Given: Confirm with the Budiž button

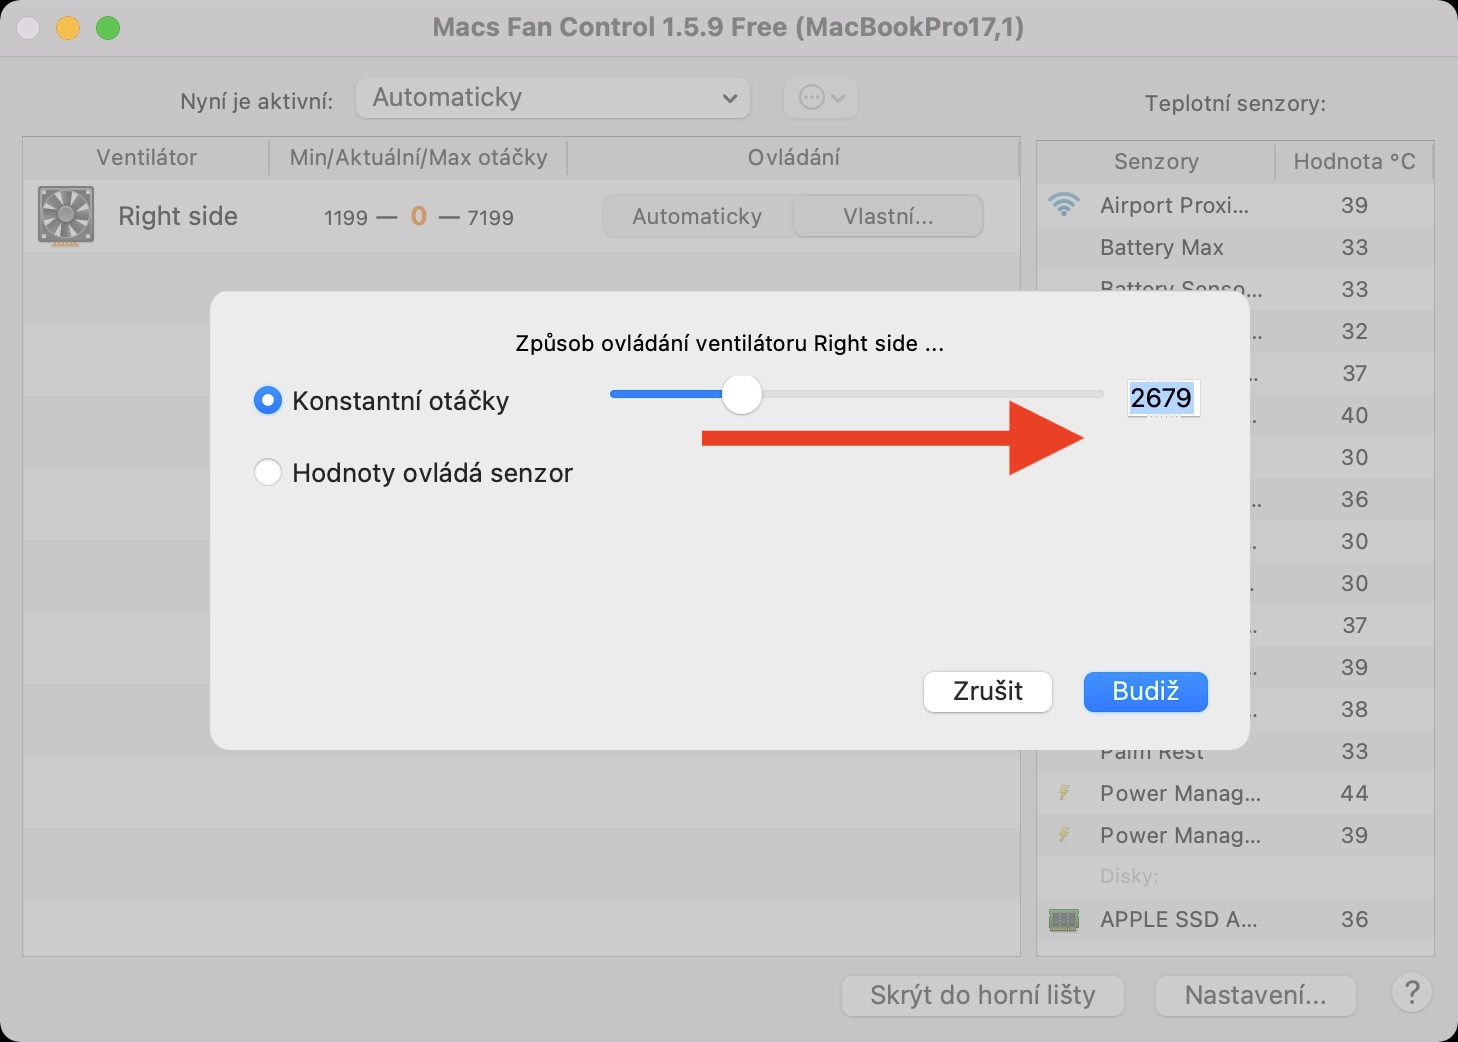Looking at the screenshot, I should click(1145, 691).
